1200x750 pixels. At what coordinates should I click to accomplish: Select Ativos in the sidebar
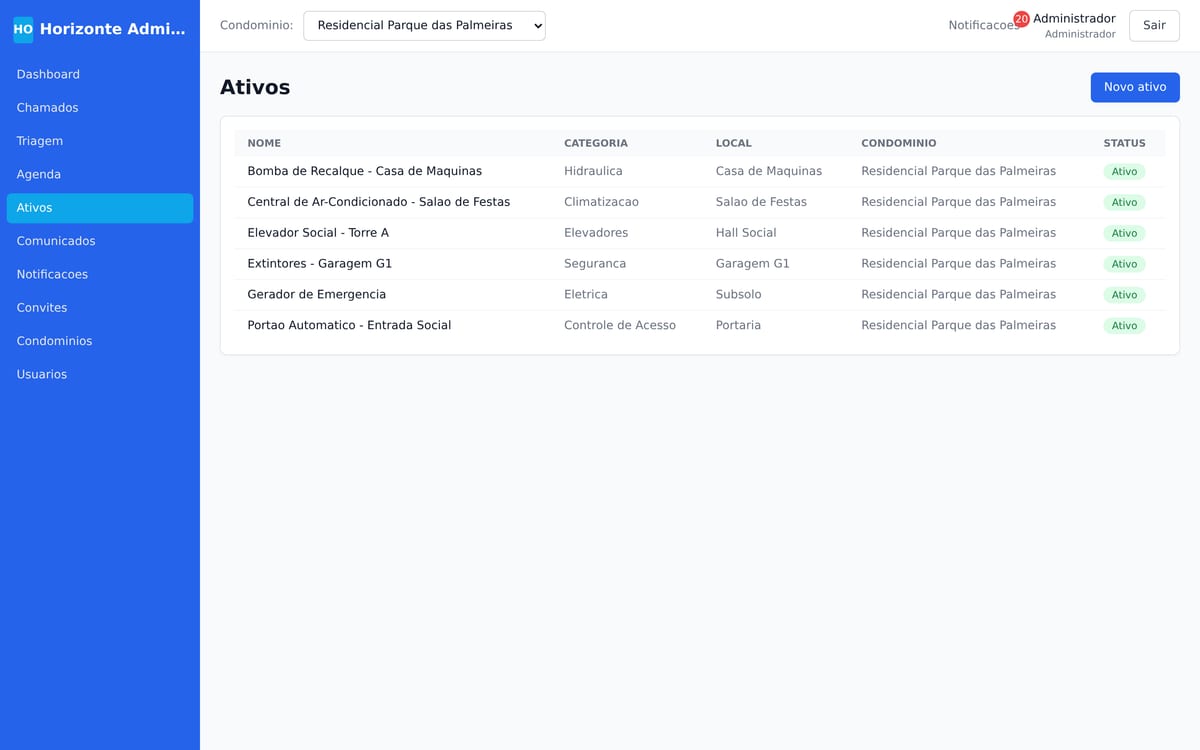pos(100,208)
